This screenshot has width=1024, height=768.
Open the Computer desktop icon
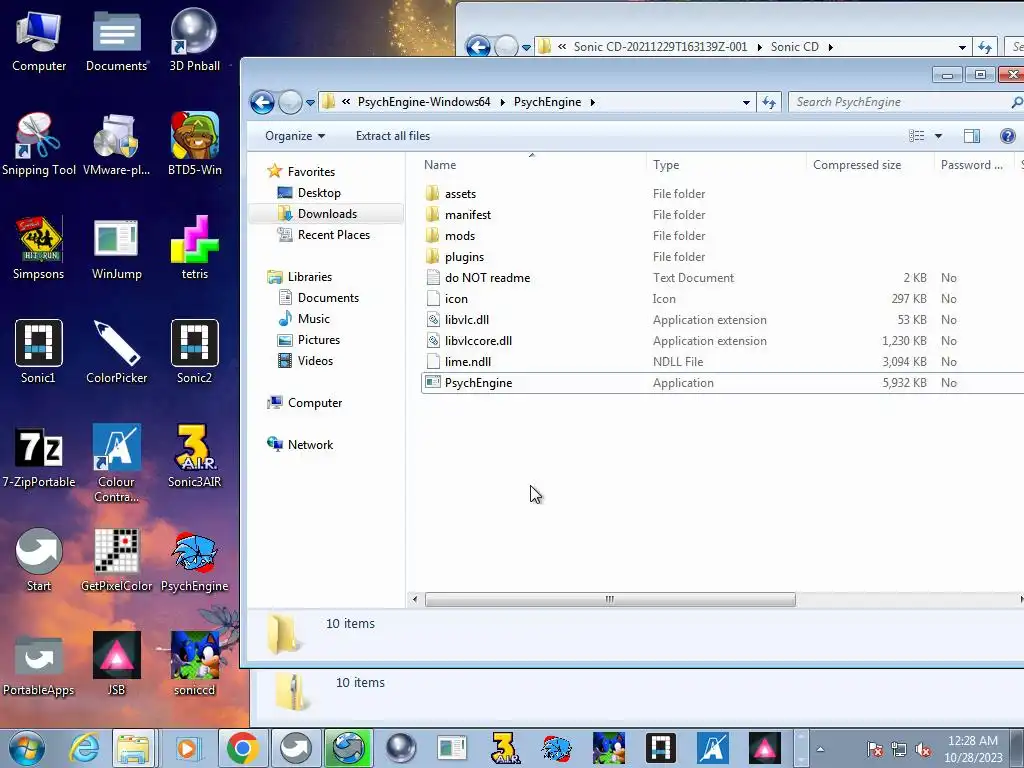coord(39,40)
